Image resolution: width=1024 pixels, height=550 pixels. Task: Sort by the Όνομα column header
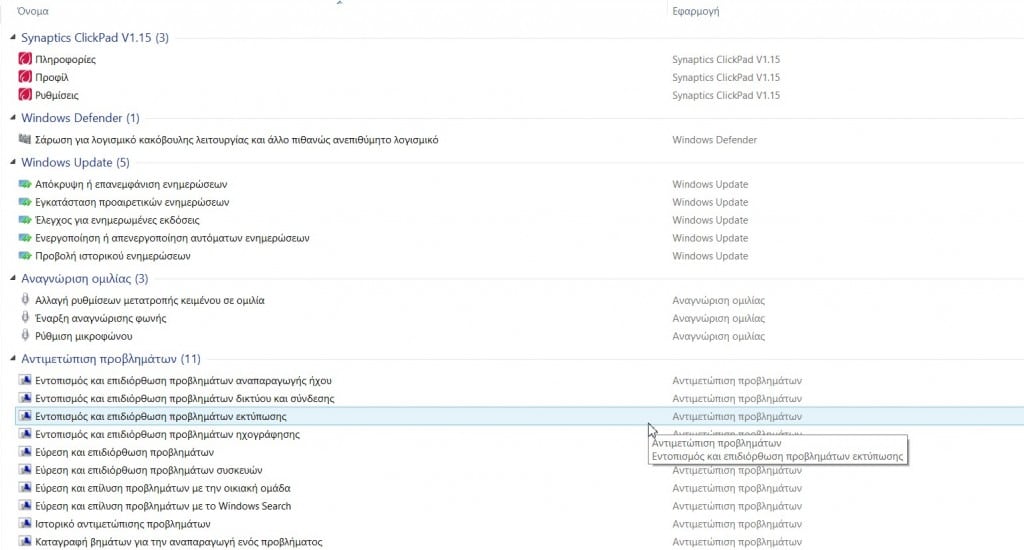click(x=33, y=11)
